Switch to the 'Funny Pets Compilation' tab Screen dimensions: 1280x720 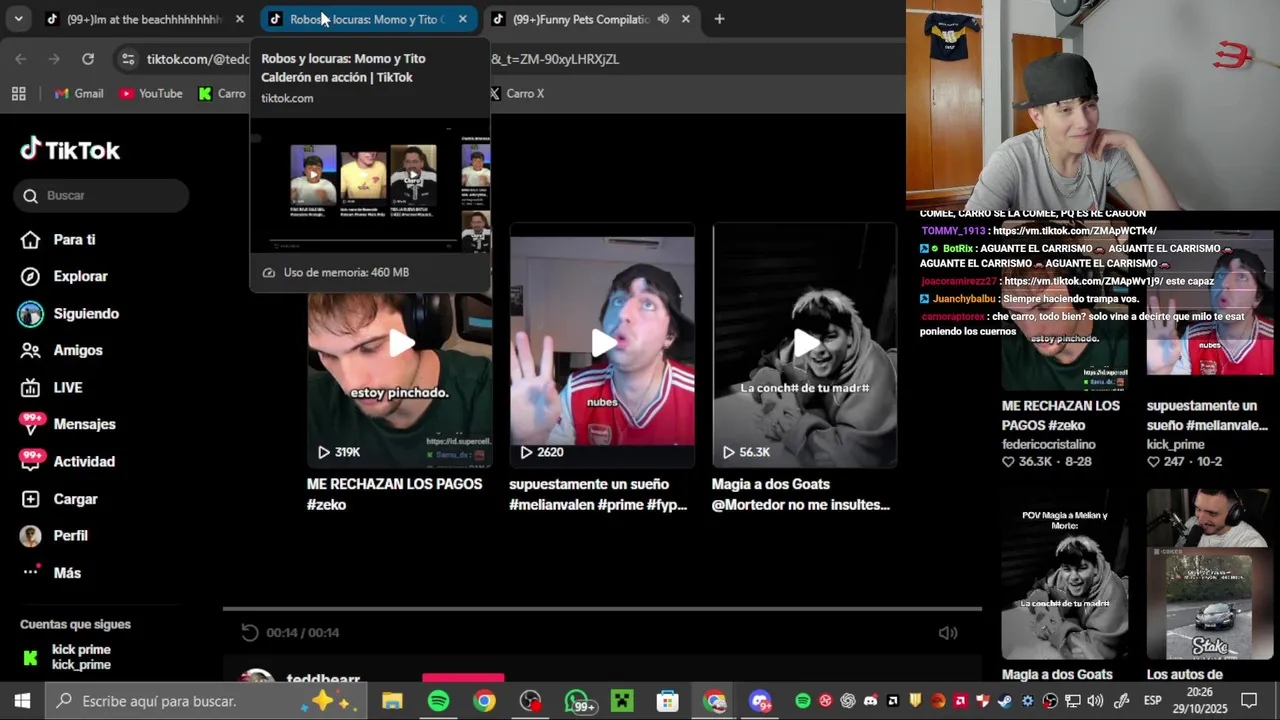click(580, 19)
